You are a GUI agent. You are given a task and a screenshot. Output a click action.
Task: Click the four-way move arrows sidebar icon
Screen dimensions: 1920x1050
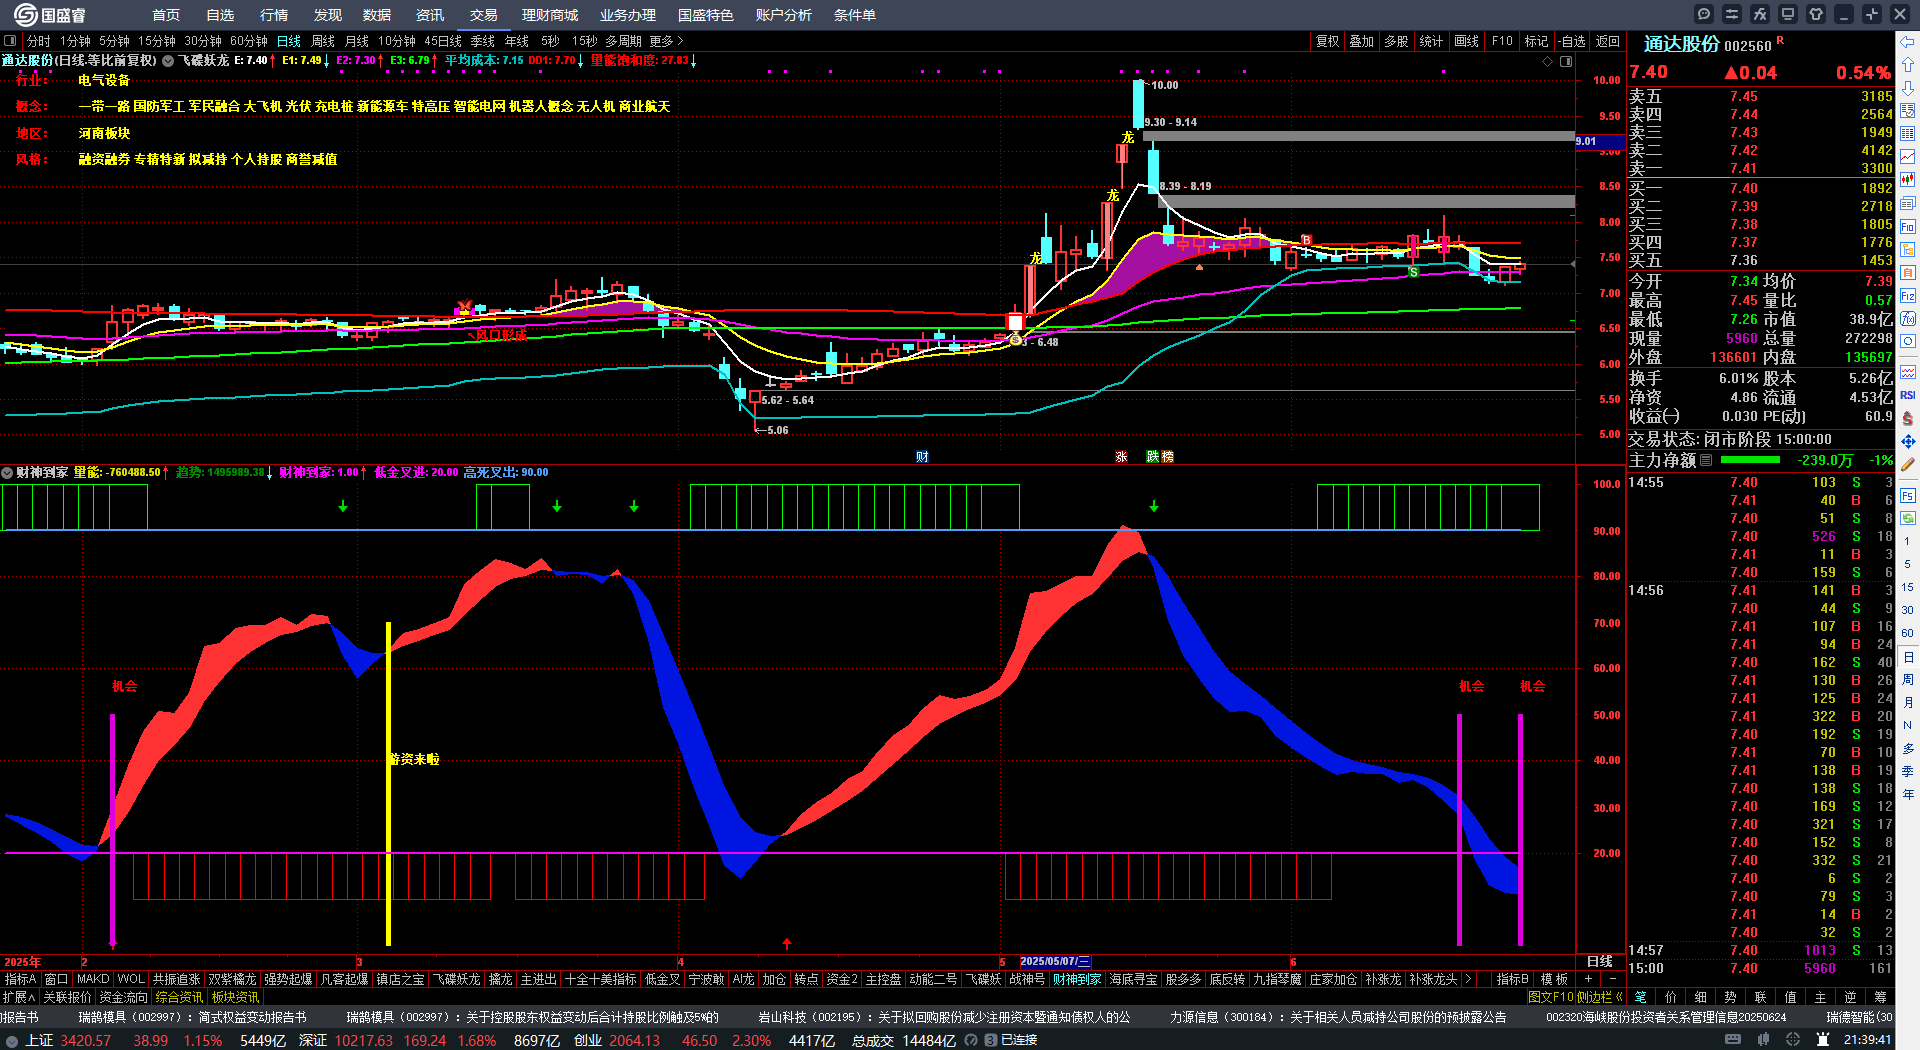coord(1908,441)
